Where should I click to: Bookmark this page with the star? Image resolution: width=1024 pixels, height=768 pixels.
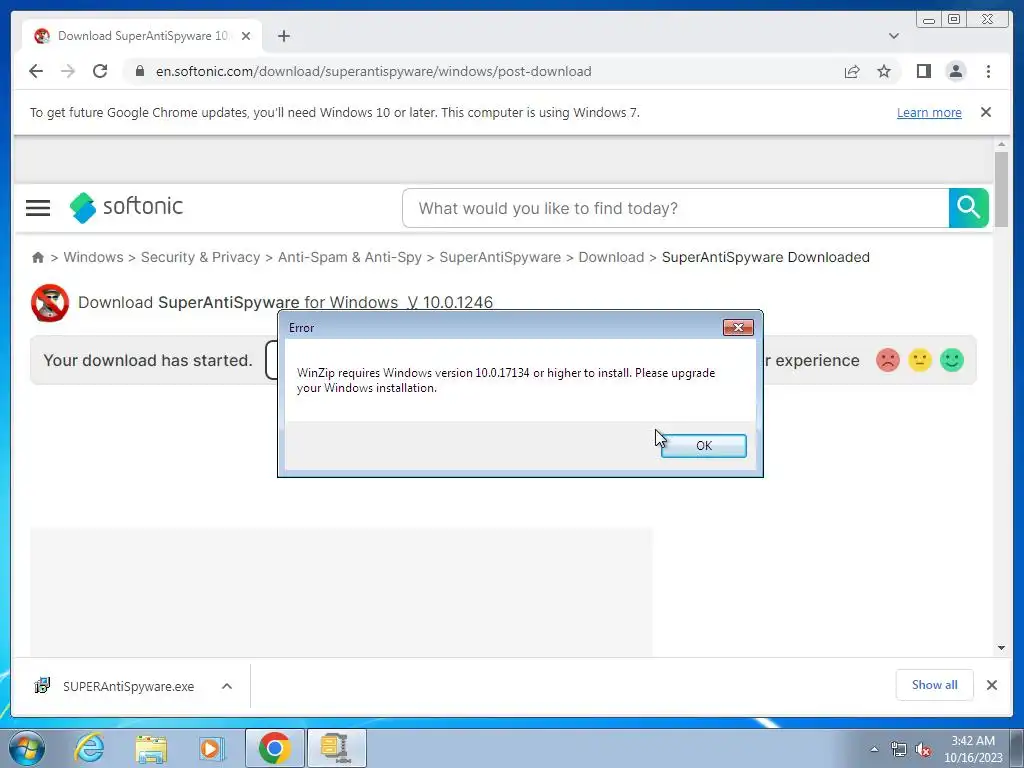point(884,71)
